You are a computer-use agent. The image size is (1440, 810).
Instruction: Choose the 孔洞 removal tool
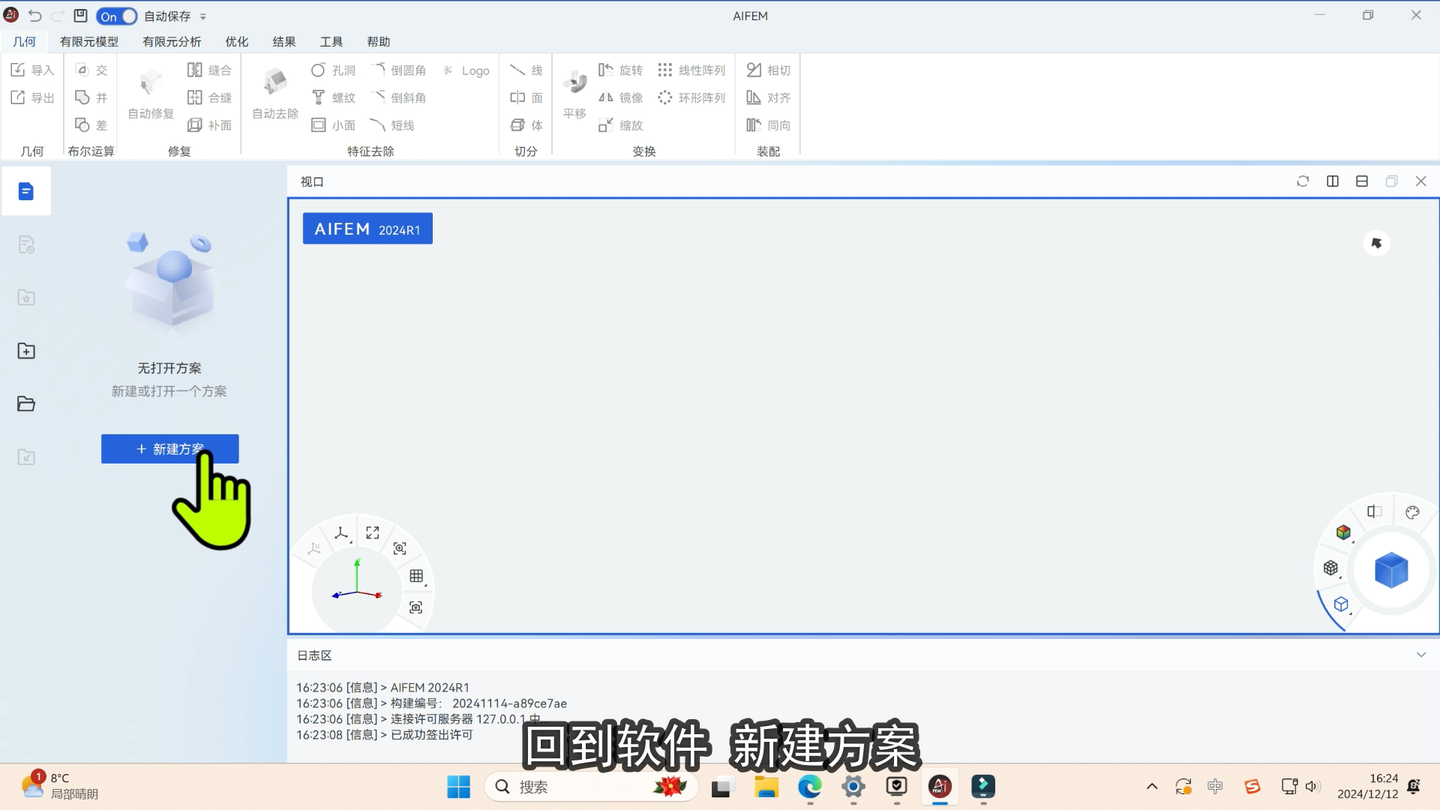tap(333, 70)
